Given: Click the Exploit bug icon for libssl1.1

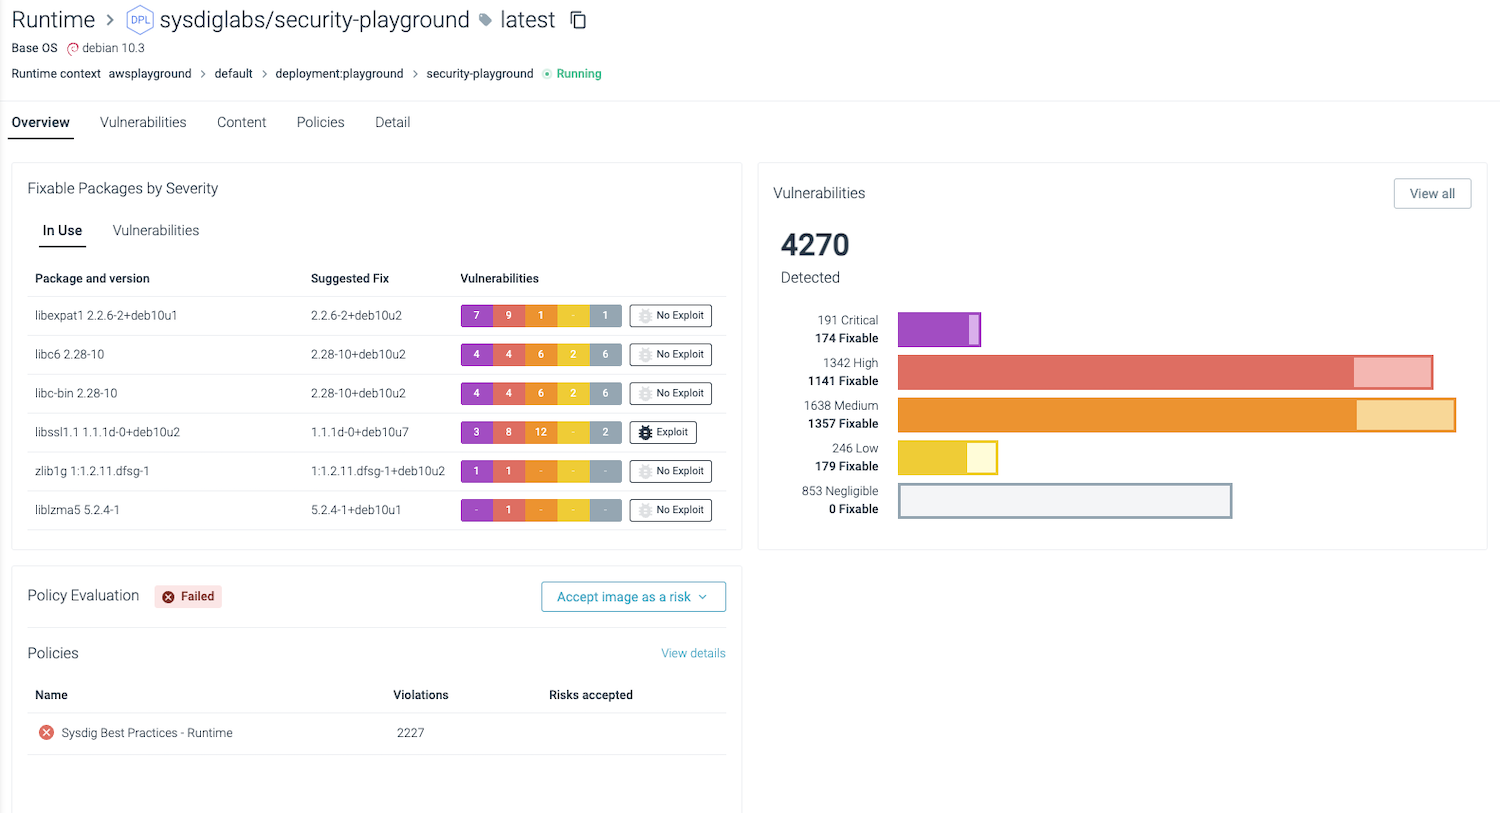Looking at the screenshot, I should pos(646,432).
